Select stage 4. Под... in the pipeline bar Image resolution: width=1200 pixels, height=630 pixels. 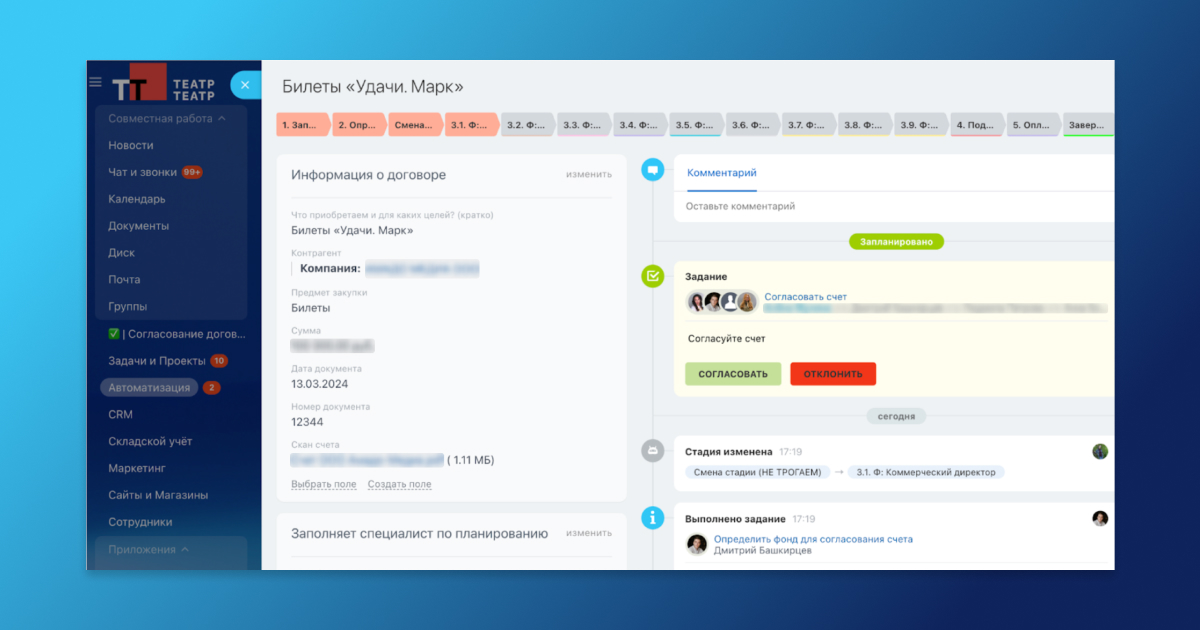975,125
